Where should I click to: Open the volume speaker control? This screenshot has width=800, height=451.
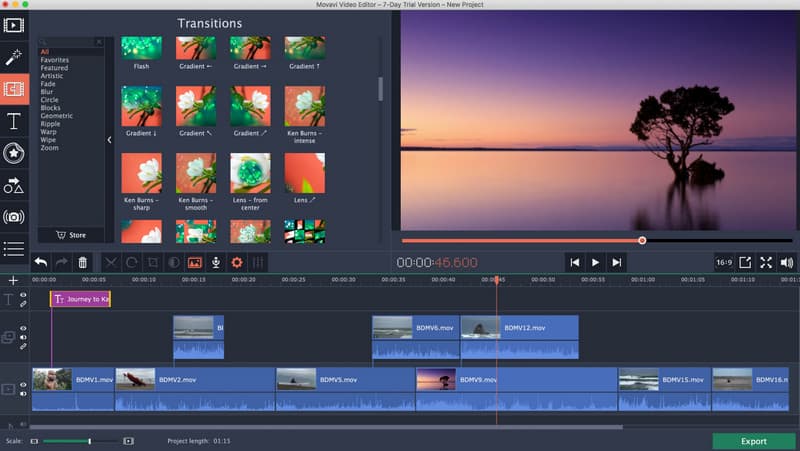[787, 262]
